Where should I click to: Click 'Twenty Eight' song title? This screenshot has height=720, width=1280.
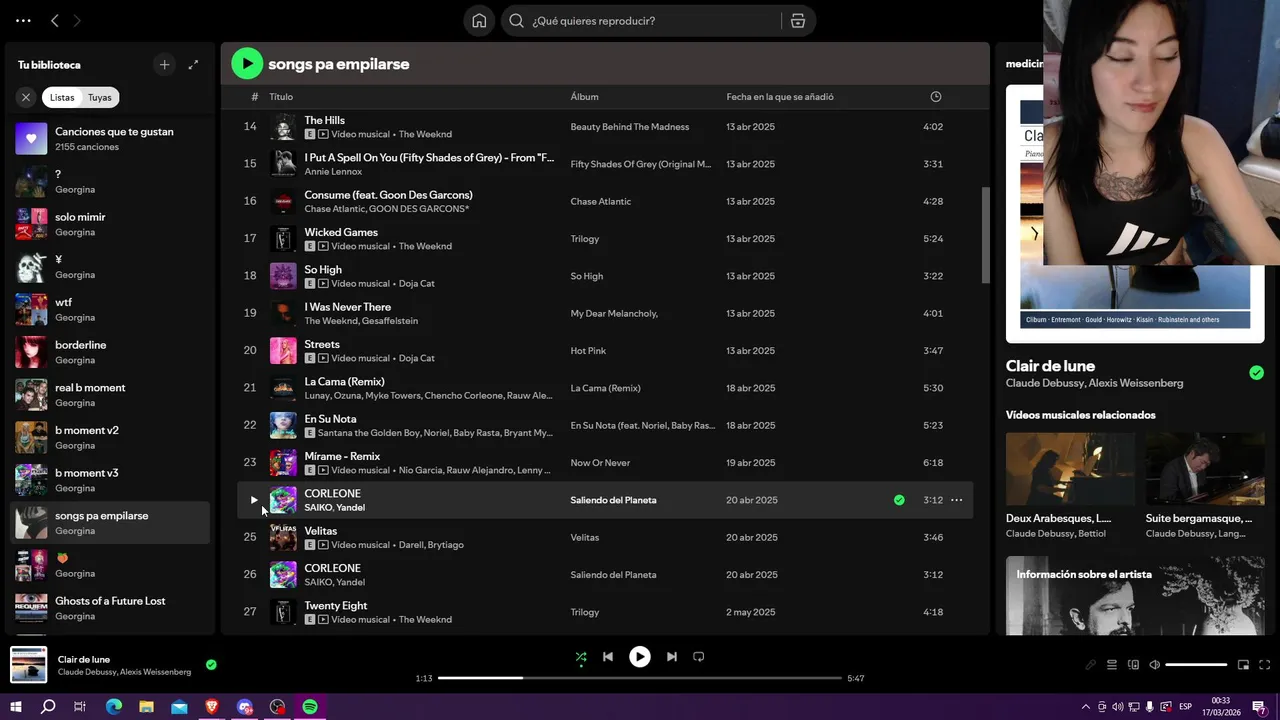(x=336, y=606)
